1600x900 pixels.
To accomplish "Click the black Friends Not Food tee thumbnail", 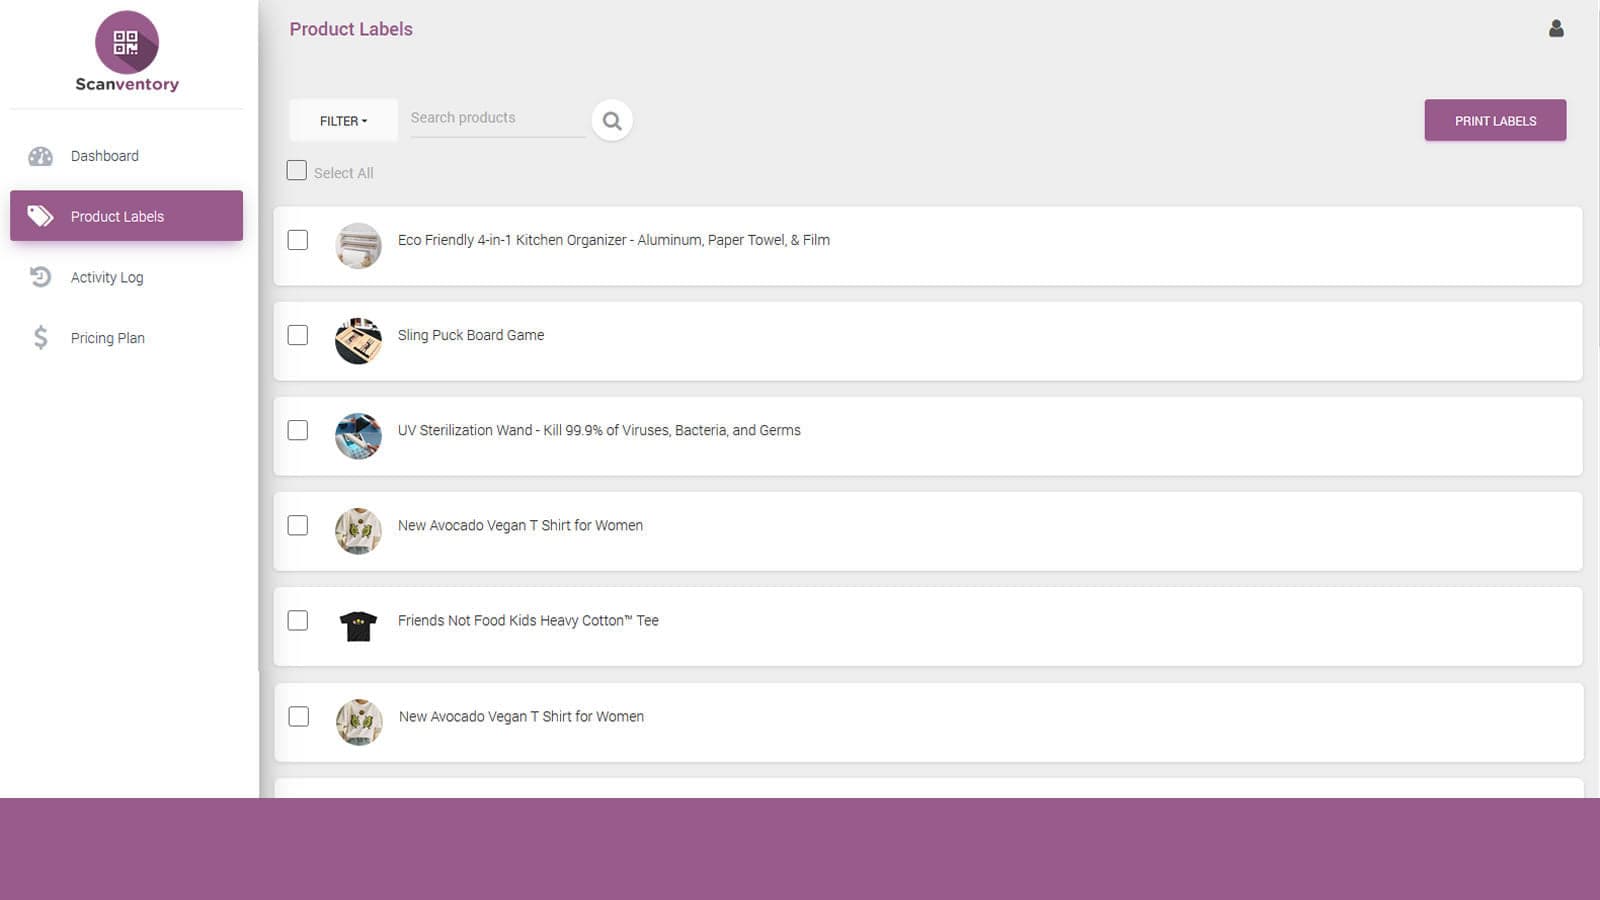I will (x=358, y=626).
